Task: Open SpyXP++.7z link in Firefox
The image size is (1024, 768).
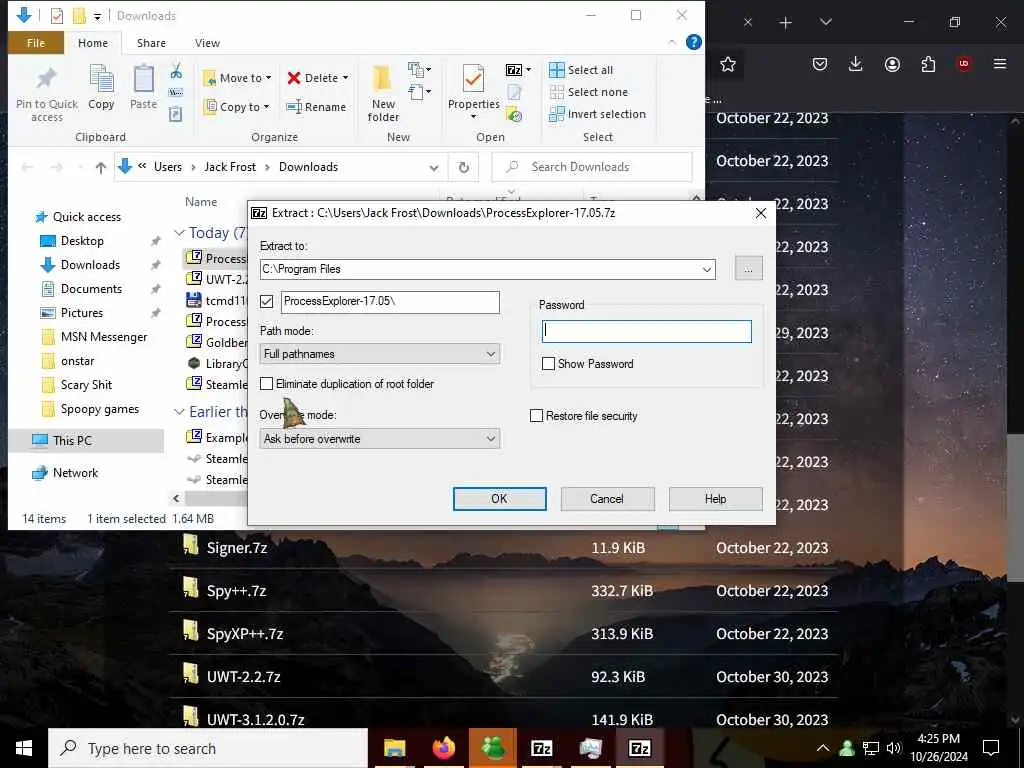Action: point(245,634)
